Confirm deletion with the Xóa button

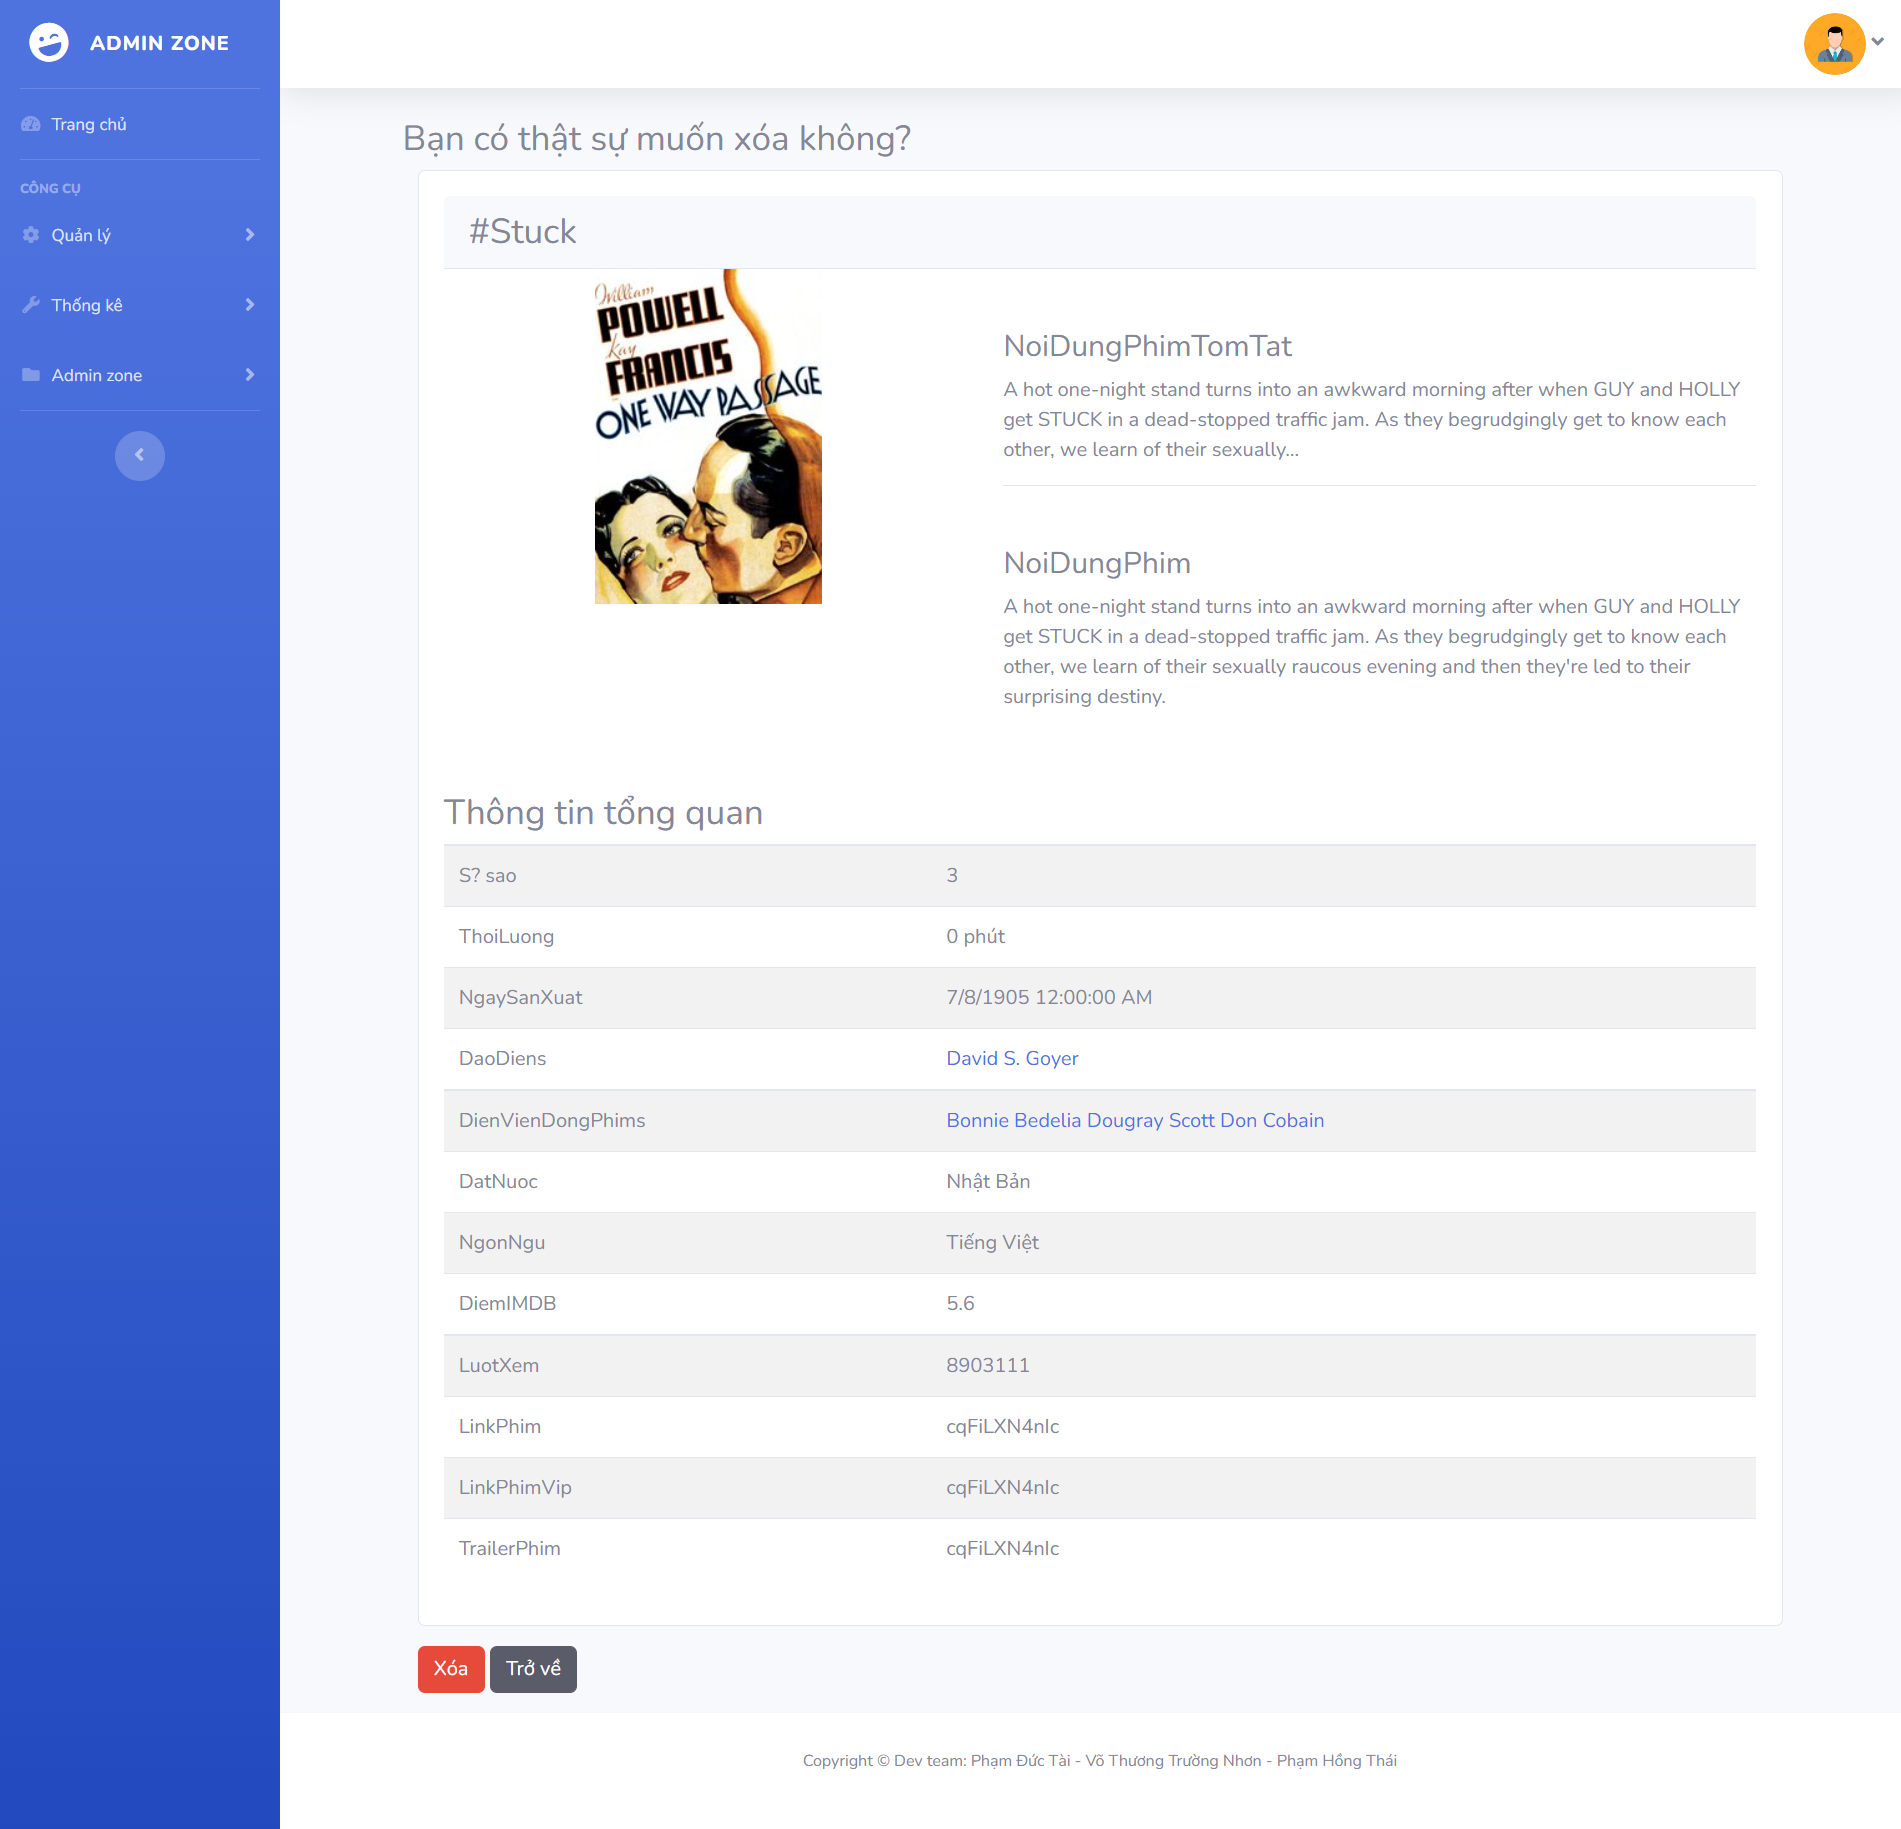click(451, 1669)
